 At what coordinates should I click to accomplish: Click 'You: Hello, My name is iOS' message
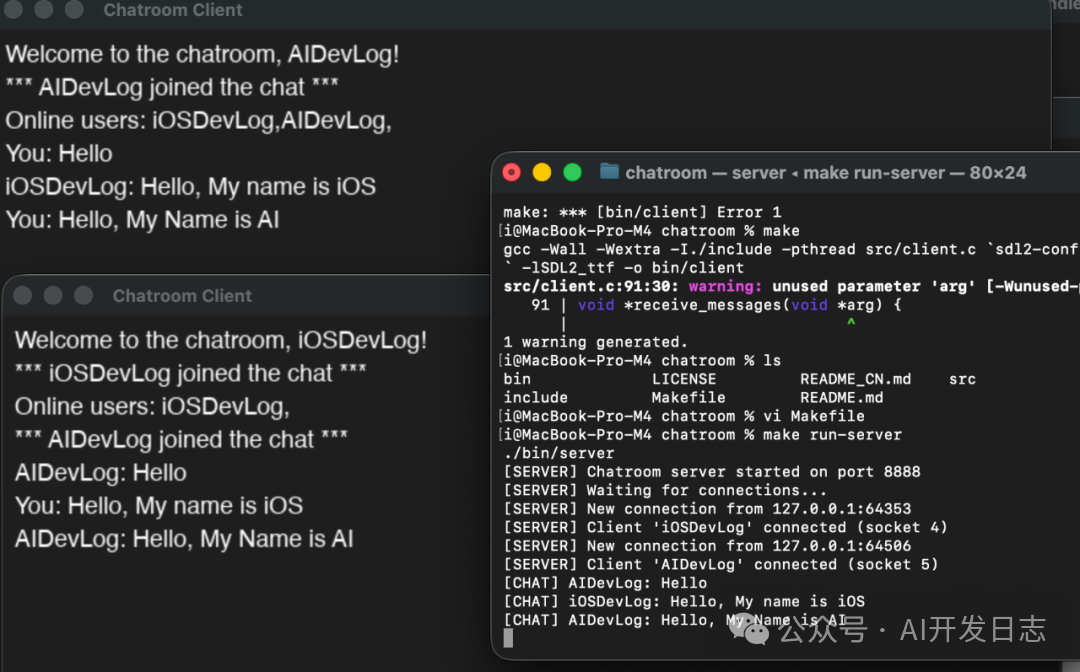(x=159, y=505)
